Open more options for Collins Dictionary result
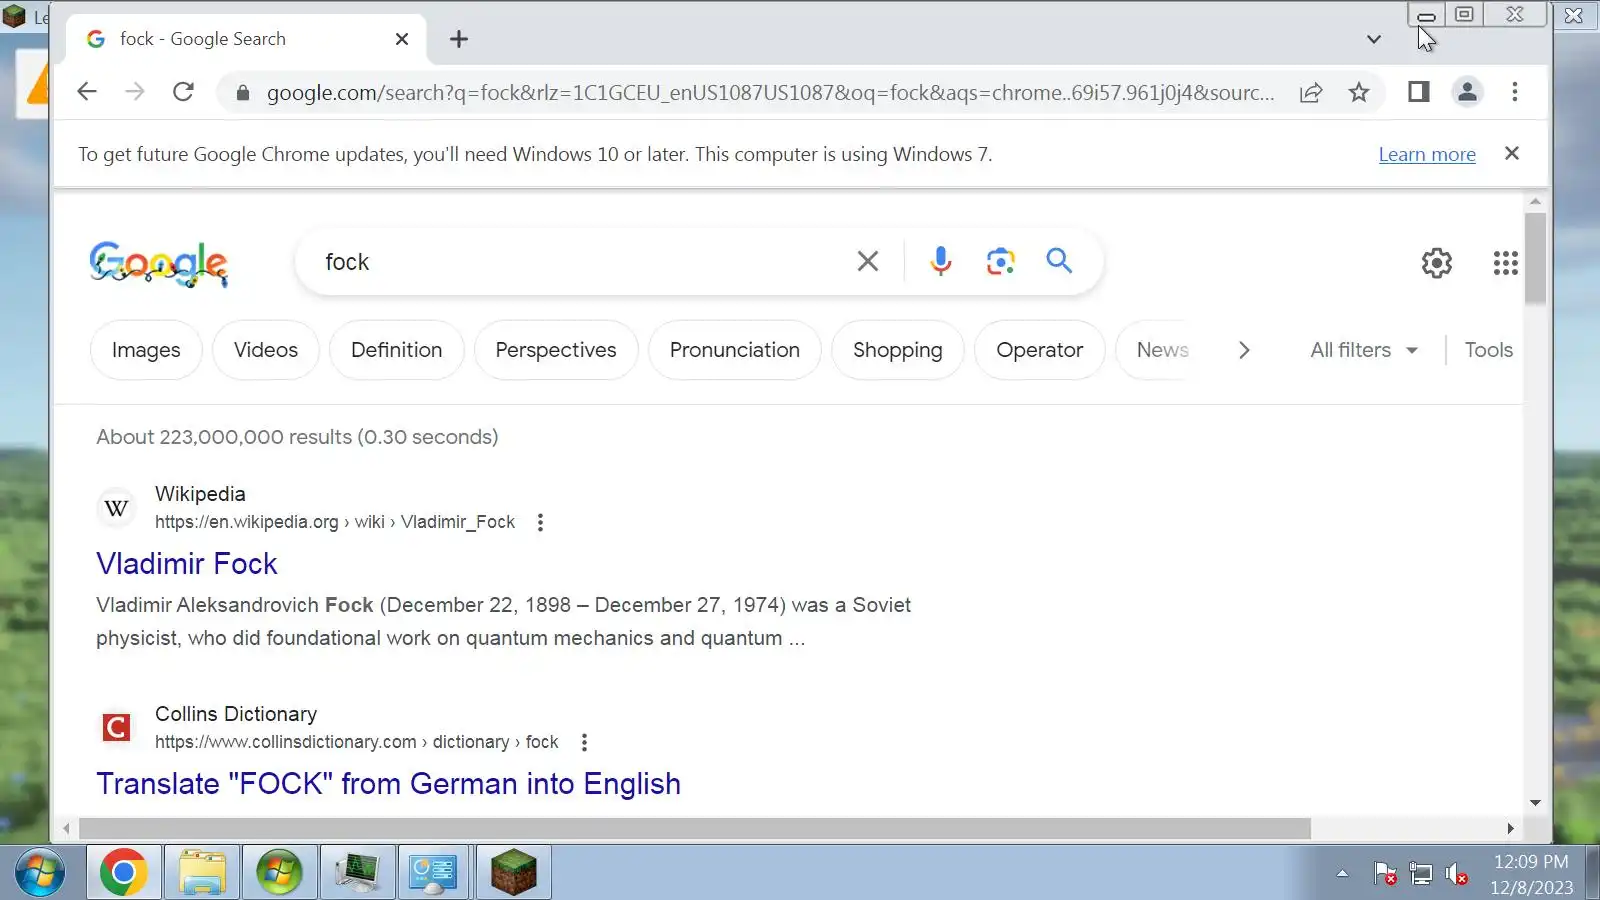This screenshot has width=1600, height=900. click(584, 742)
